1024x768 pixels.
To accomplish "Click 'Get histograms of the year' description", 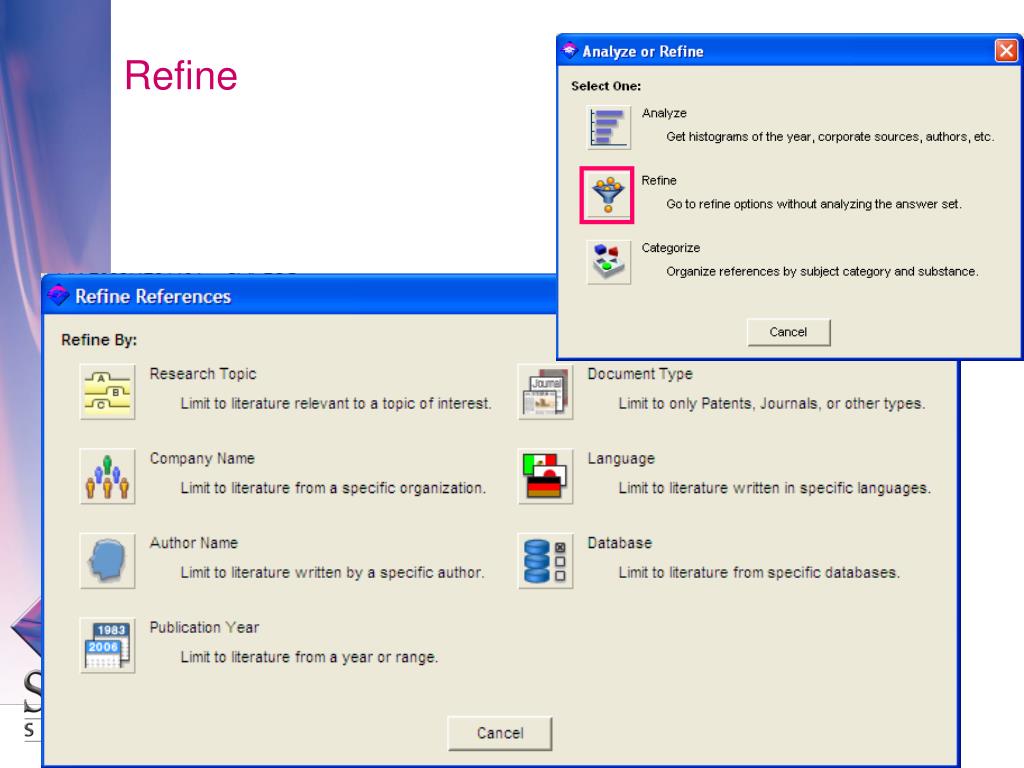I will click(830, 136).
